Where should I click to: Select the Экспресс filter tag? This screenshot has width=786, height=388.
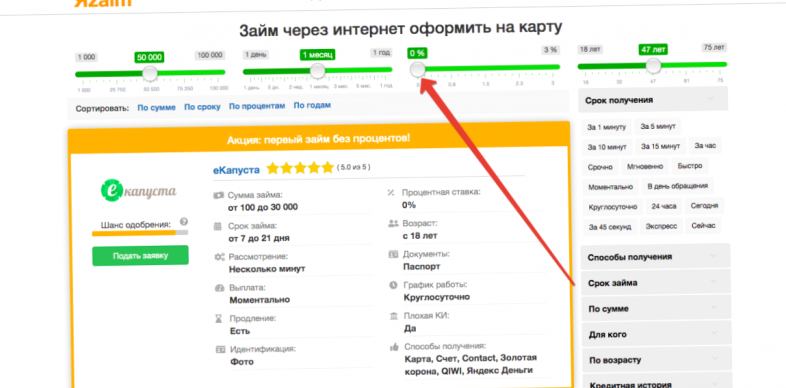661,227
